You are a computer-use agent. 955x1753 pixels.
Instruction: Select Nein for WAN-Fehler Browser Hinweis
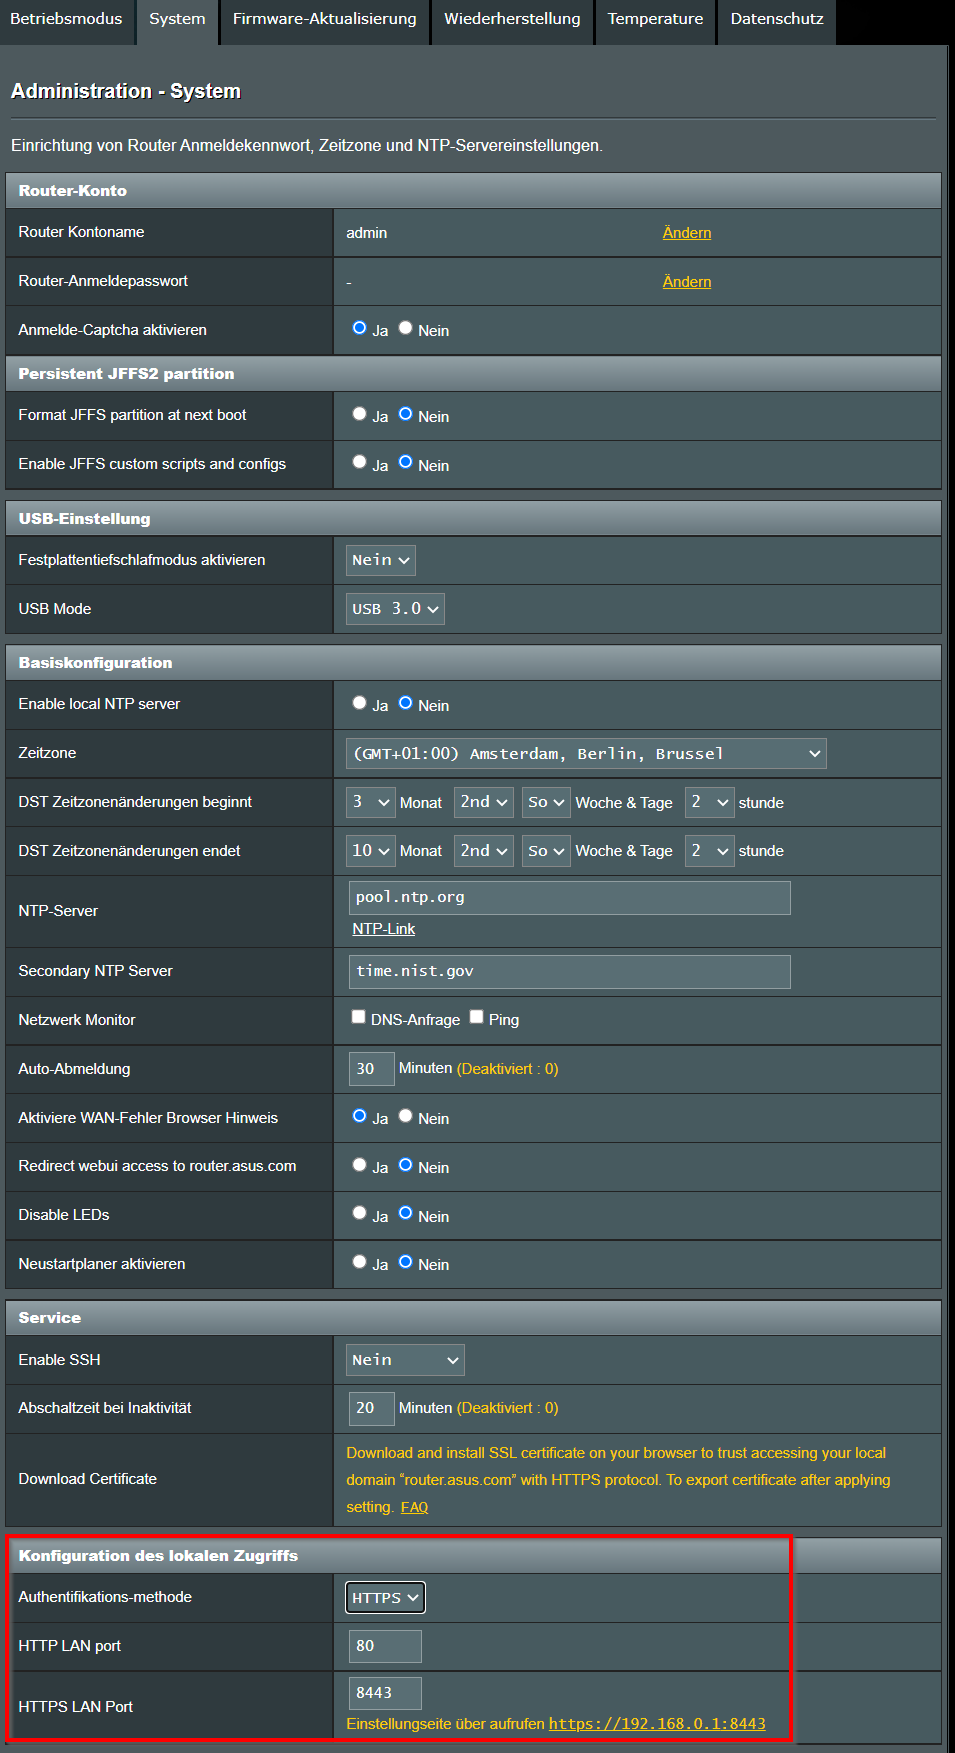tap(405, 1116)
